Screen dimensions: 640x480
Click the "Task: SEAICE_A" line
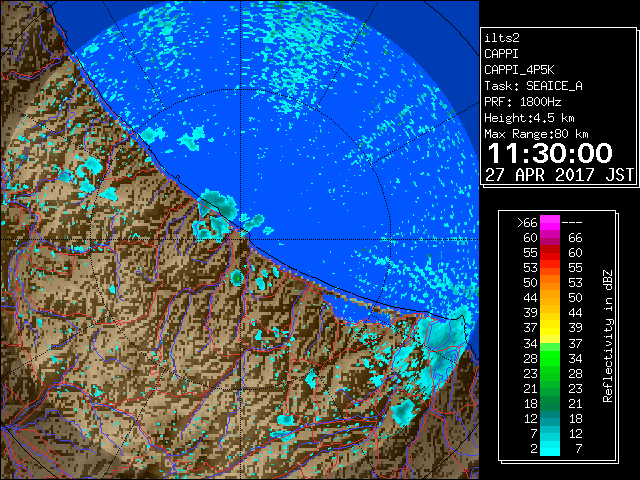(x=533, y=86)
